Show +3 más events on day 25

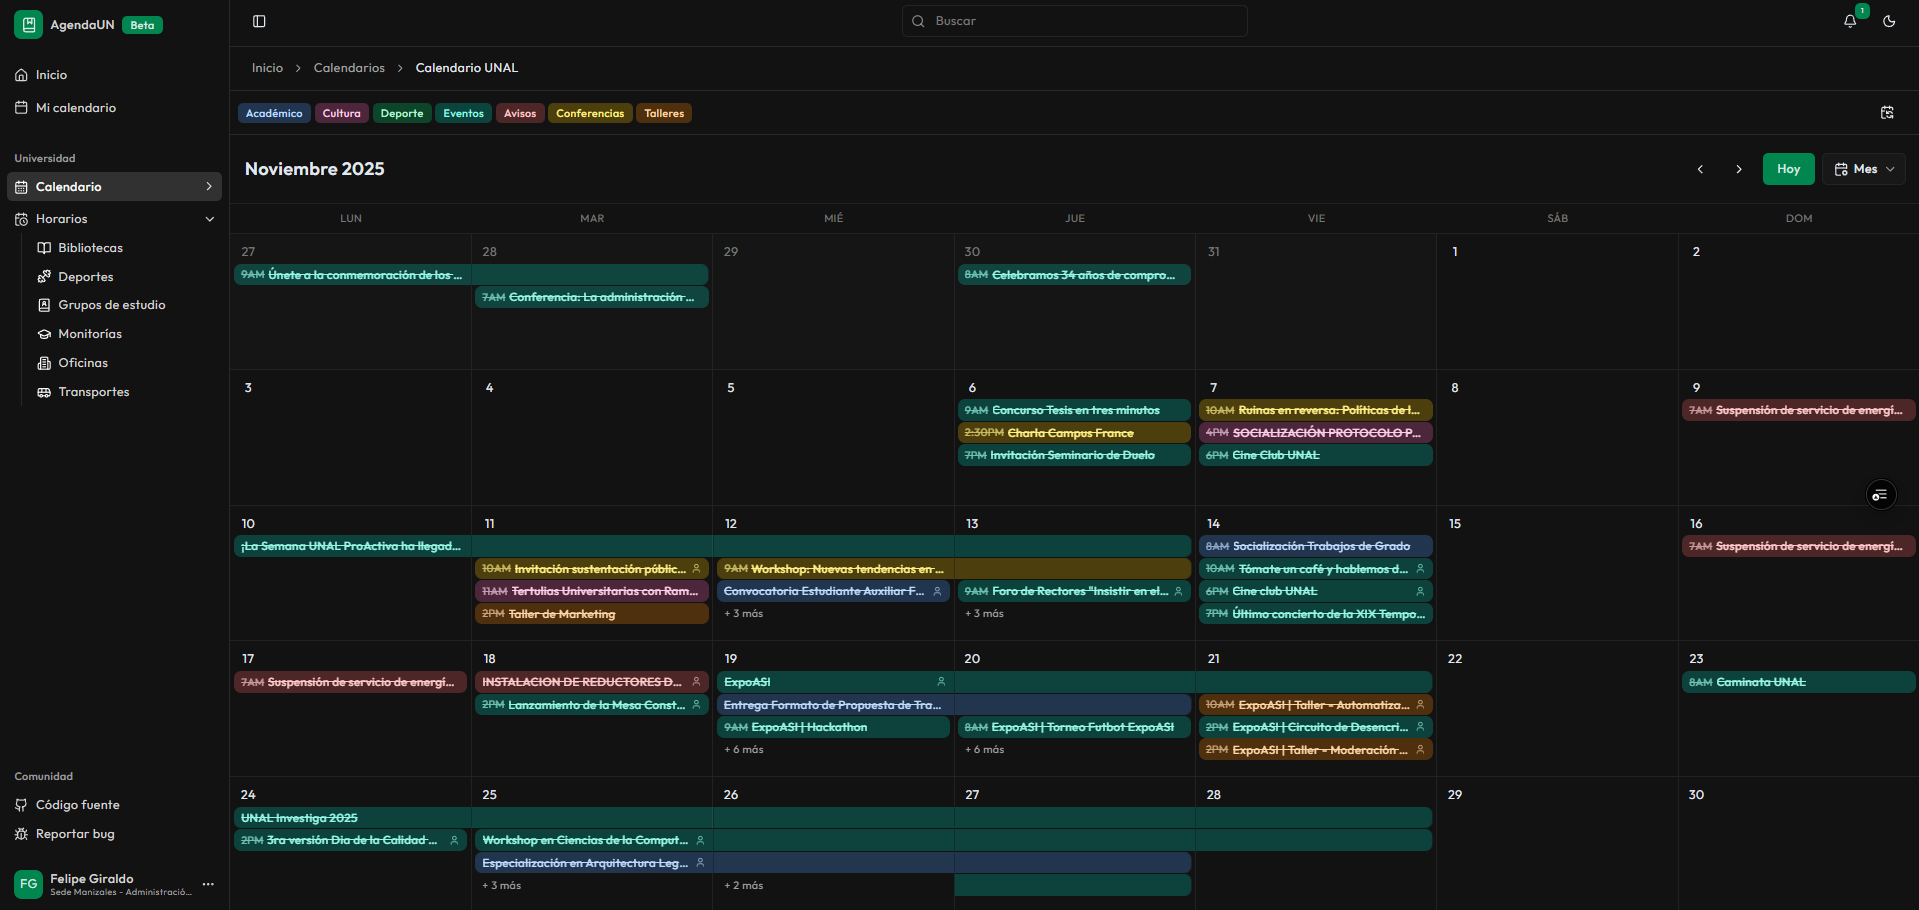tap(501, 886)
